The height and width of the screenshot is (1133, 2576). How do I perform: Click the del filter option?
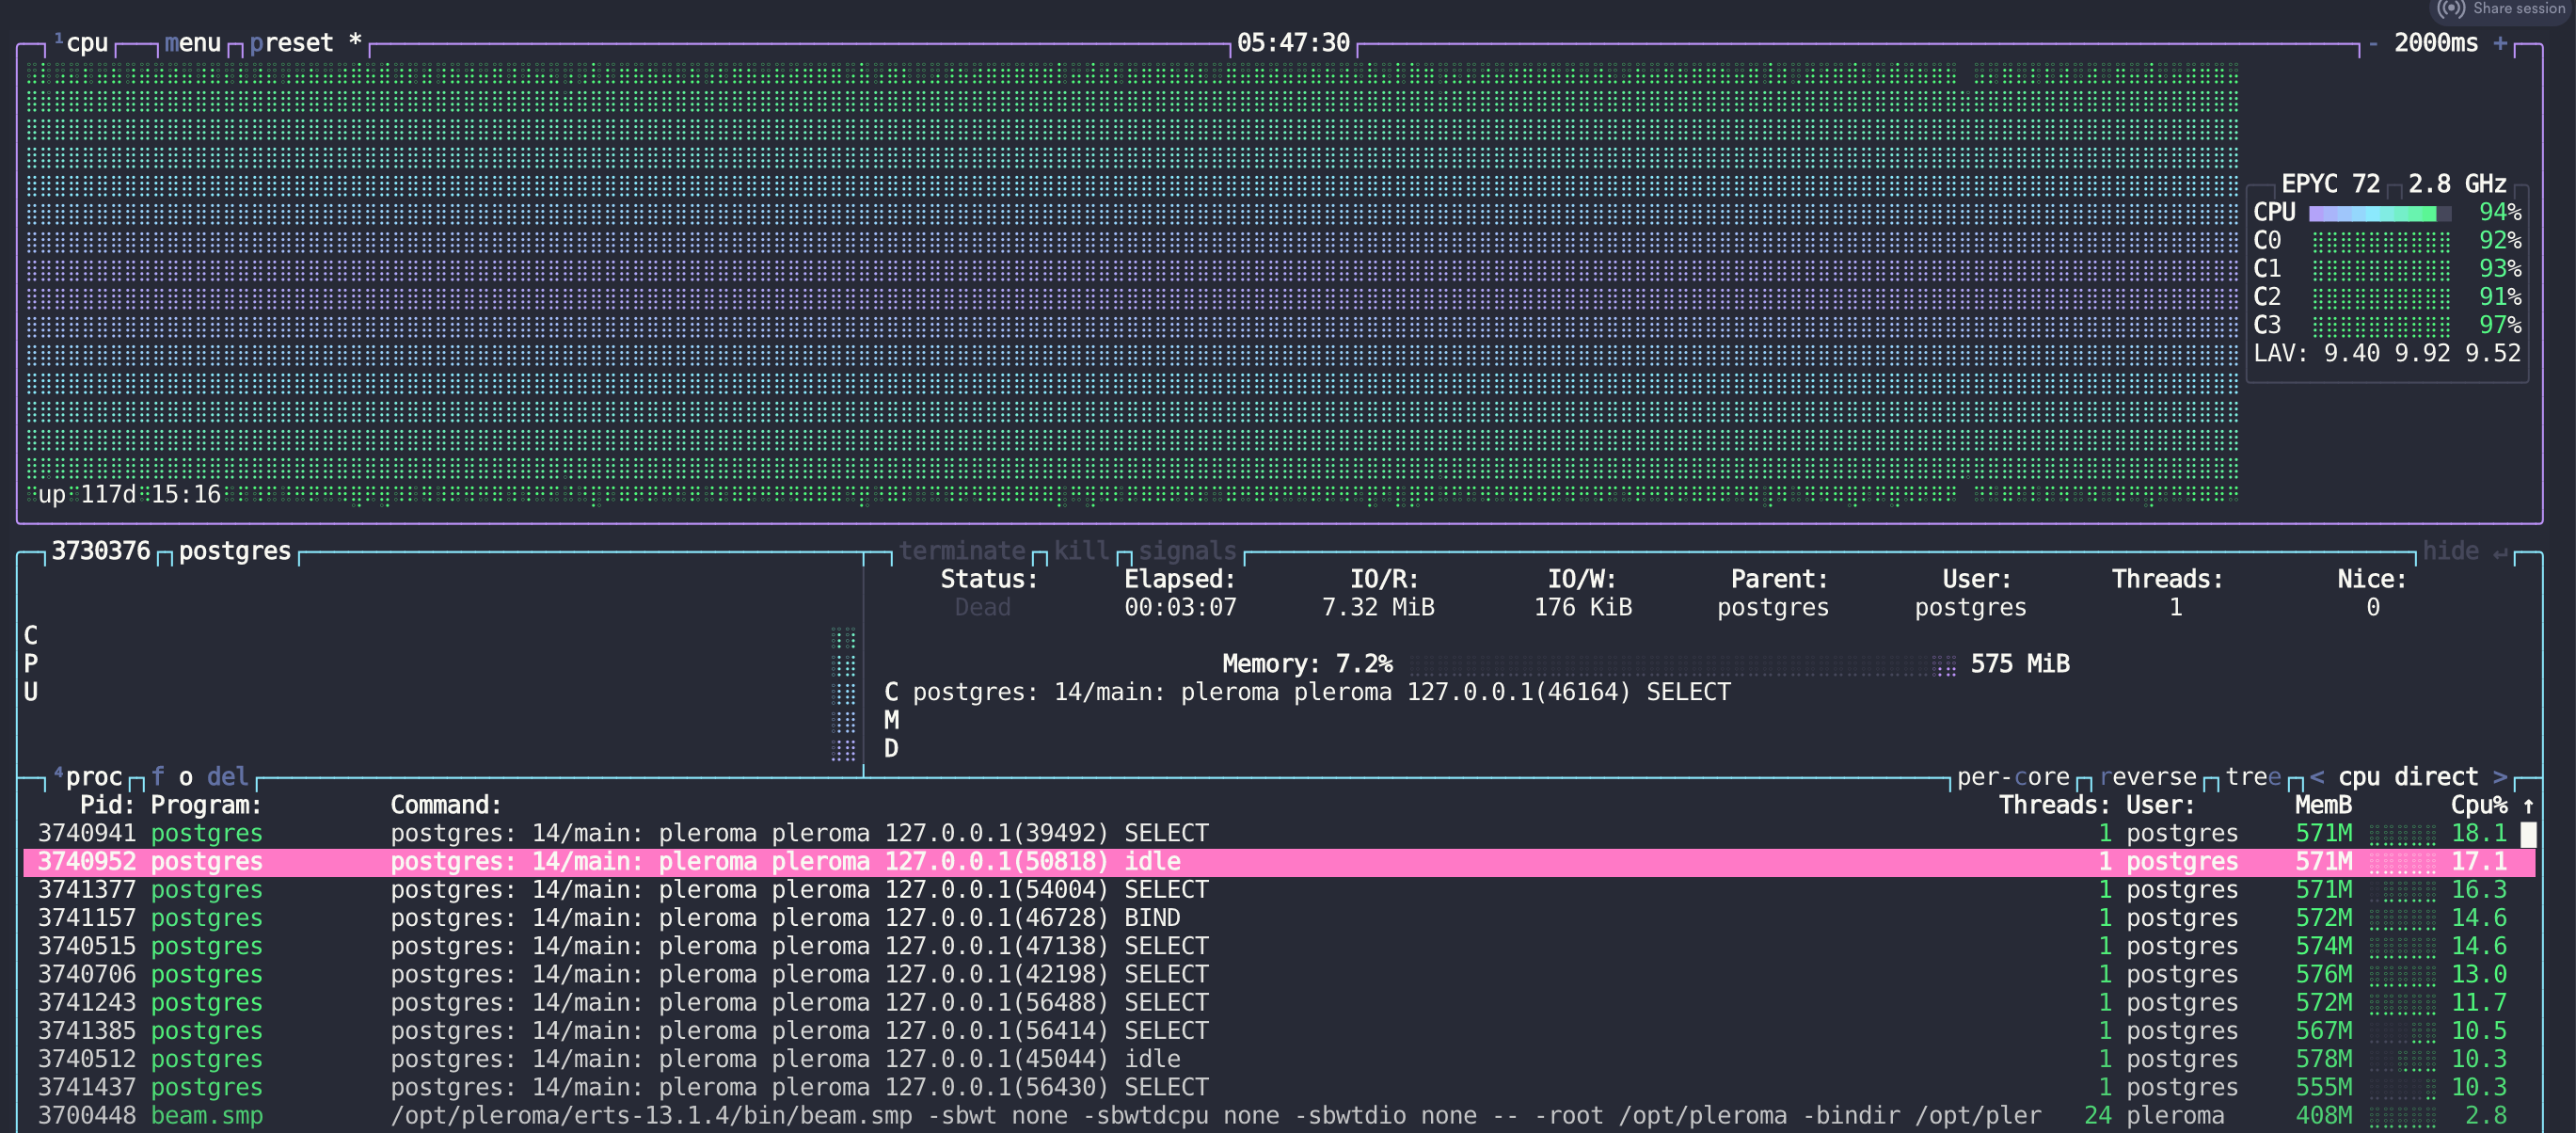coord(227,777)
